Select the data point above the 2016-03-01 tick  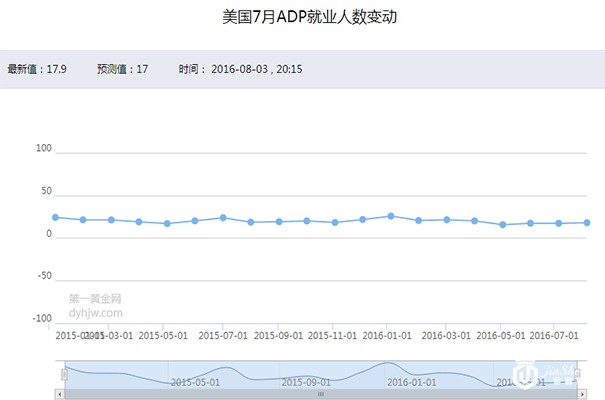447,220
